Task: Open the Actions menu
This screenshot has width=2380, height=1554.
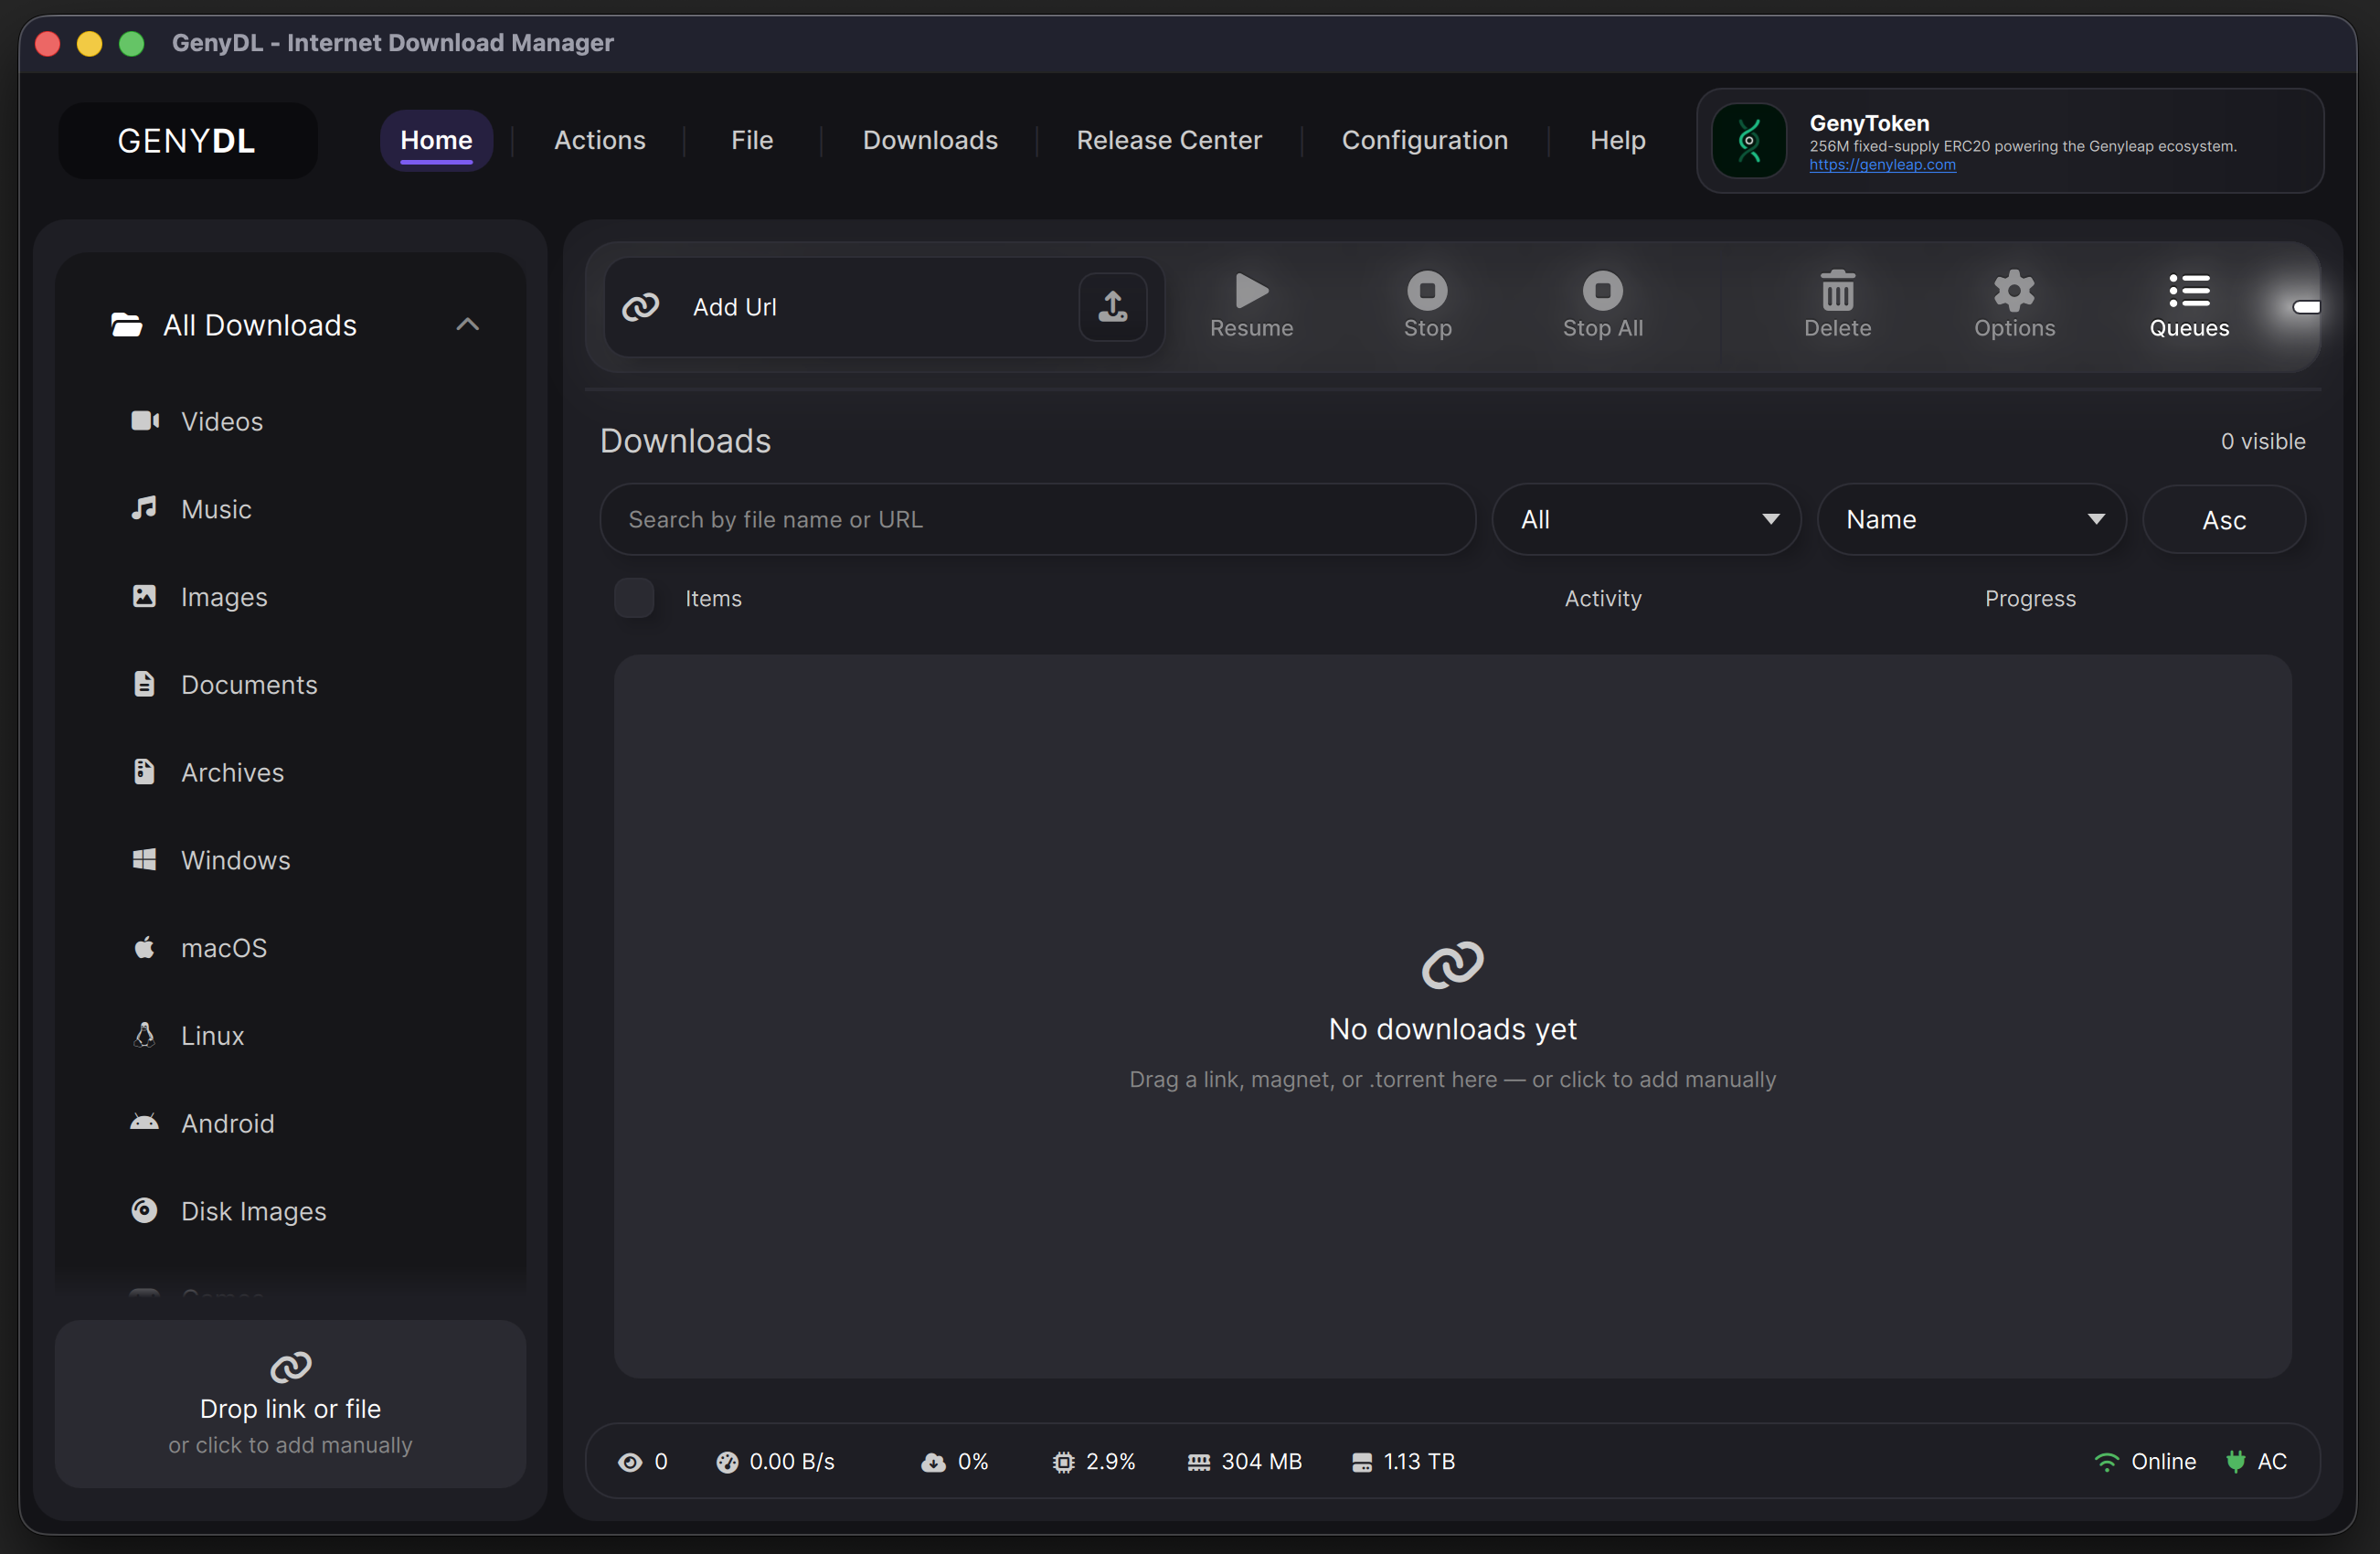Action: click(x=599, y=140)
